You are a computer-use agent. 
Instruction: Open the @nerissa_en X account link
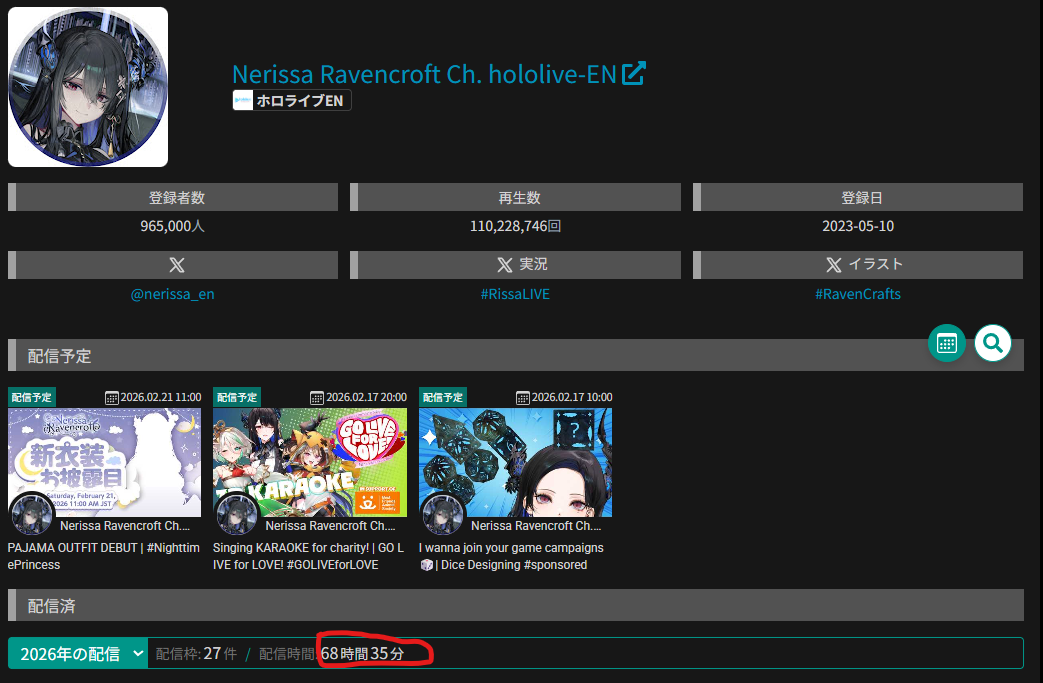[x=172, y=294]
